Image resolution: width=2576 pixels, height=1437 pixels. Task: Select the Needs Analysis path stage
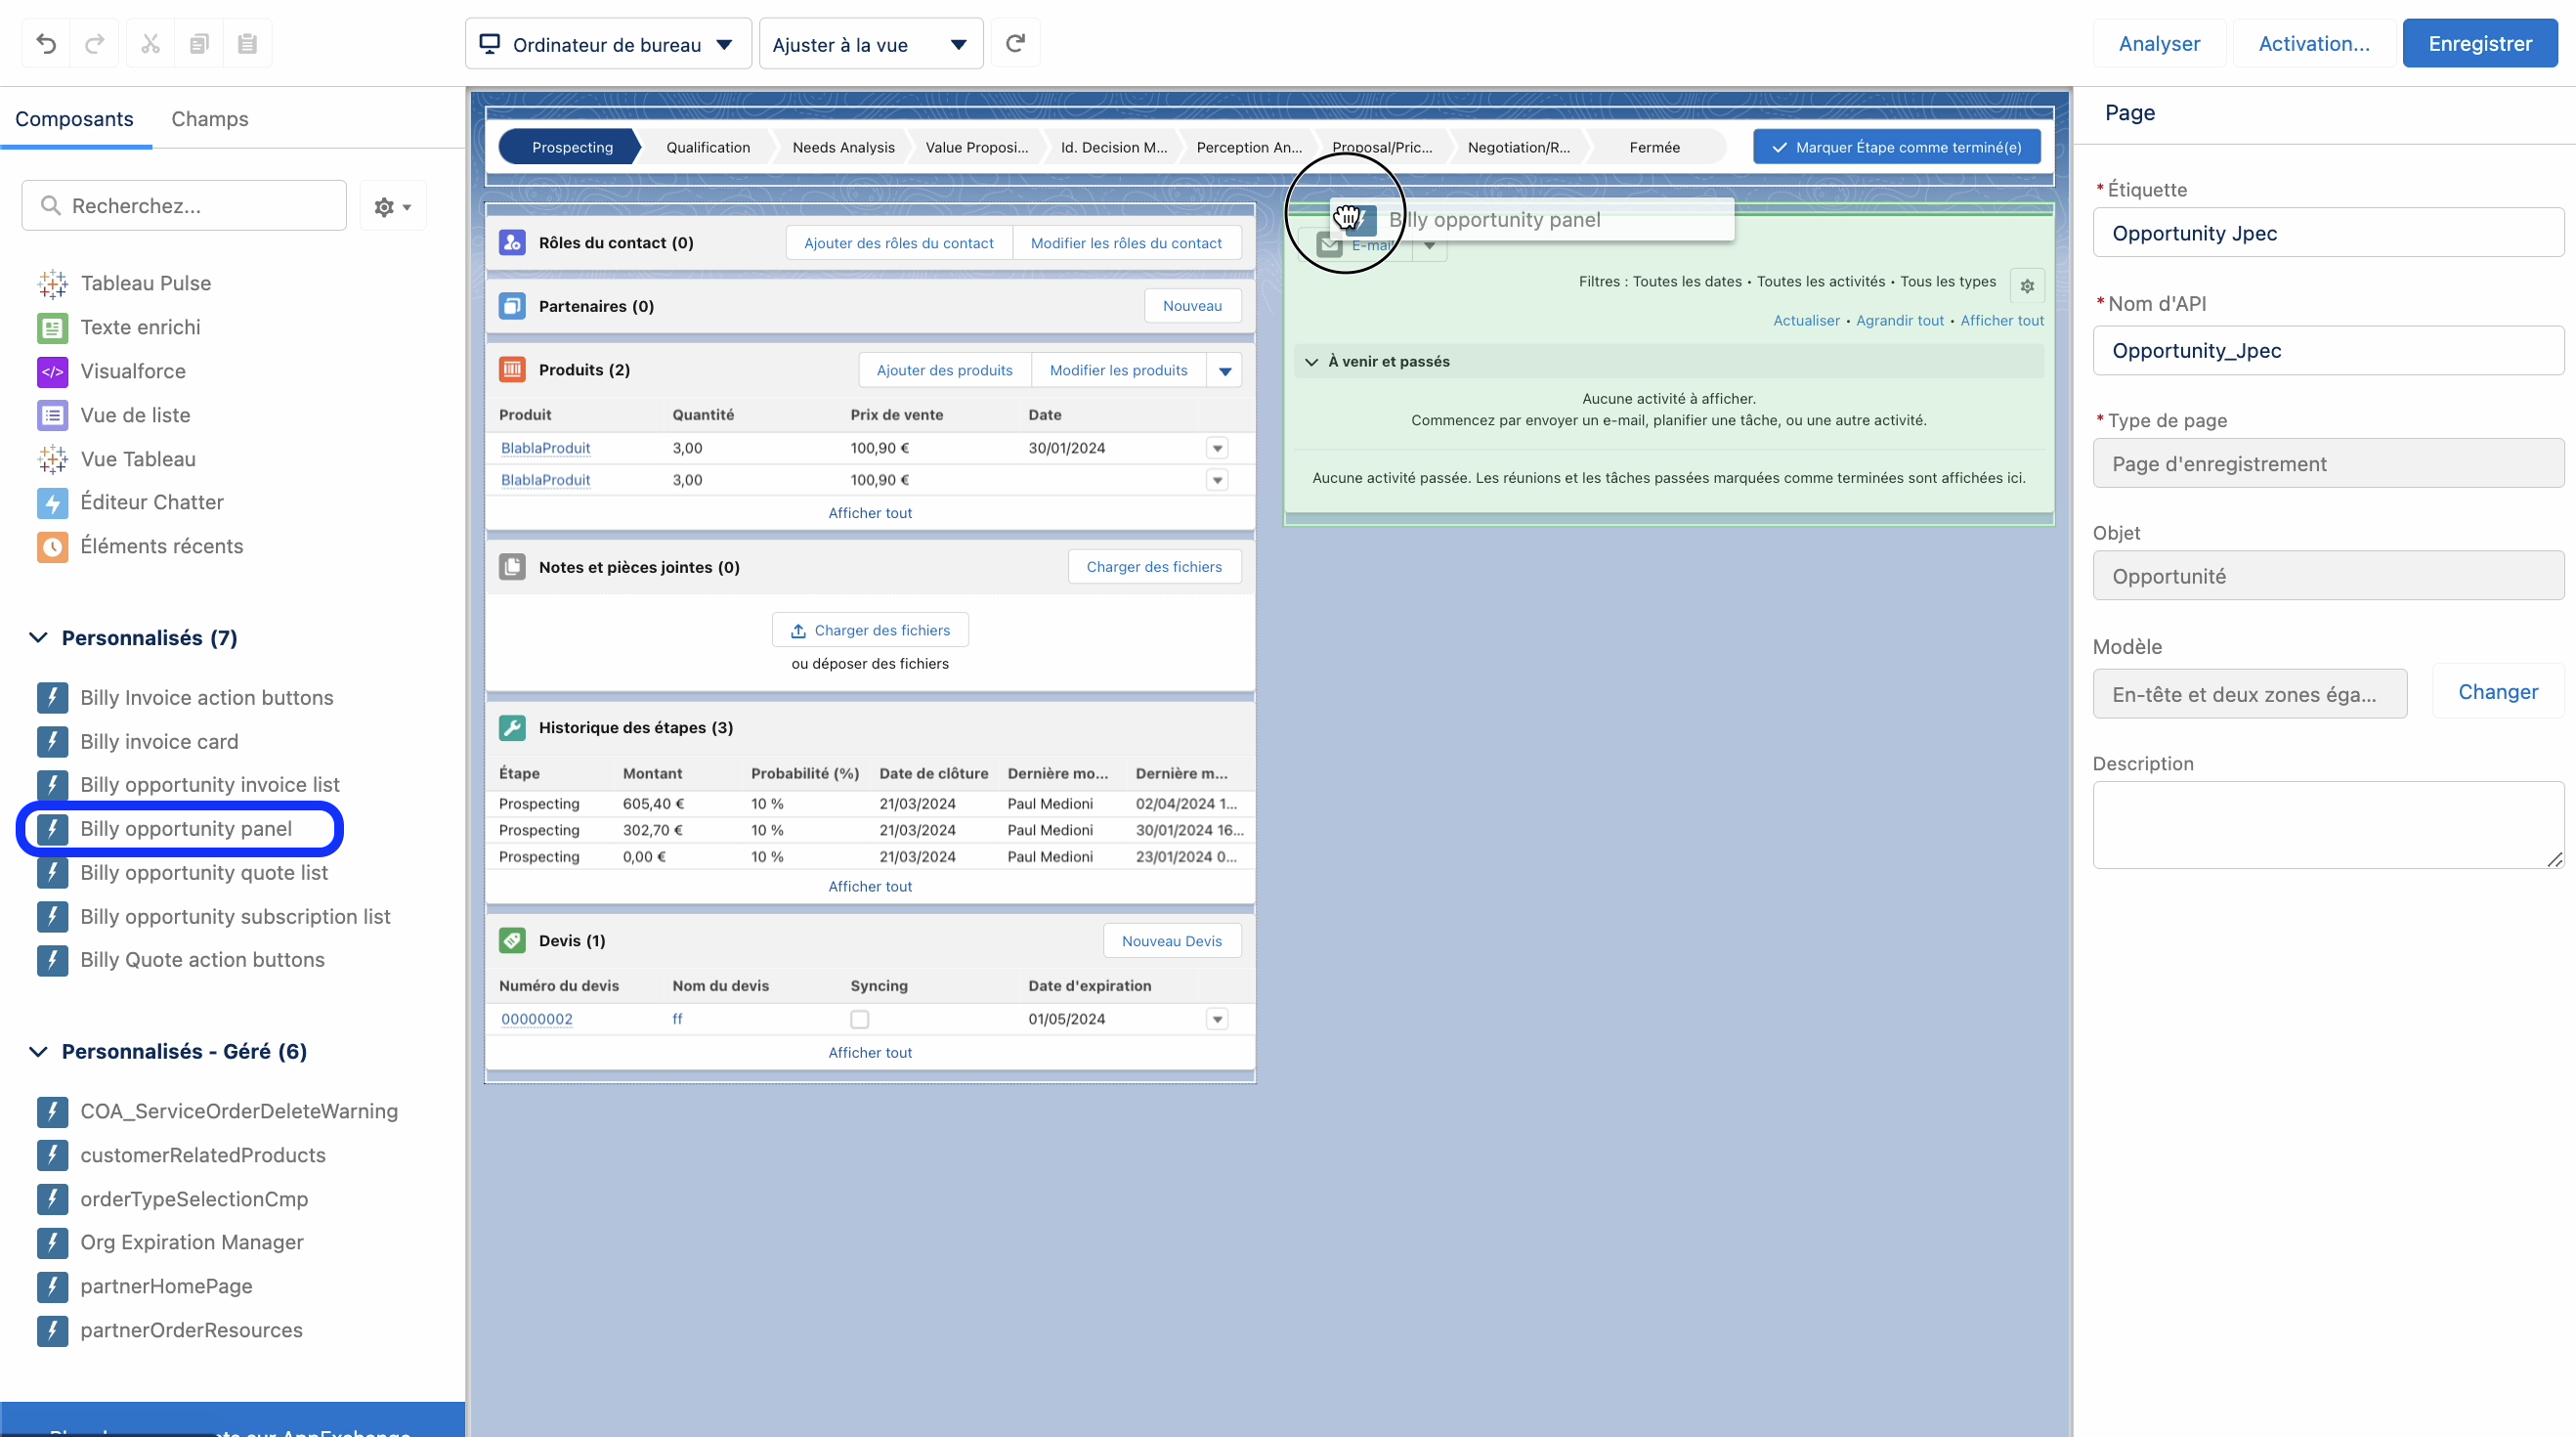click(x=843, y=147)
